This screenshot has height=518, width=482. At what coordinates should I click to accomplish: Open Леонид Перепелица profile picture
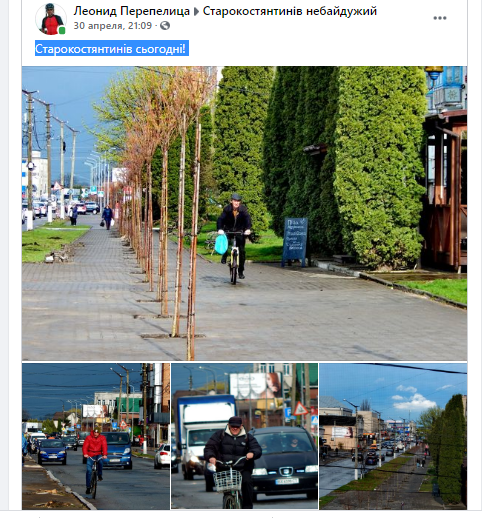[x=51, y=19]
